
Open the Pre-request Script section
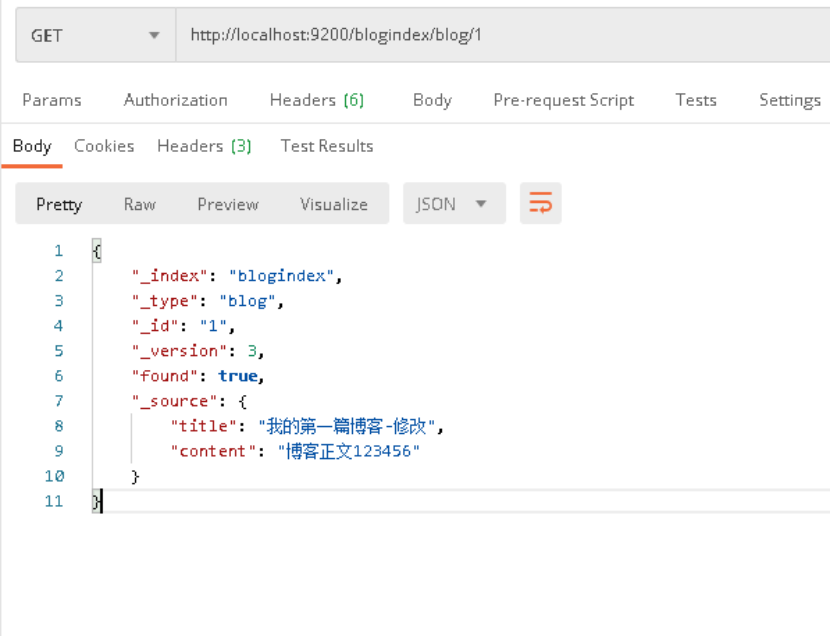563,100
